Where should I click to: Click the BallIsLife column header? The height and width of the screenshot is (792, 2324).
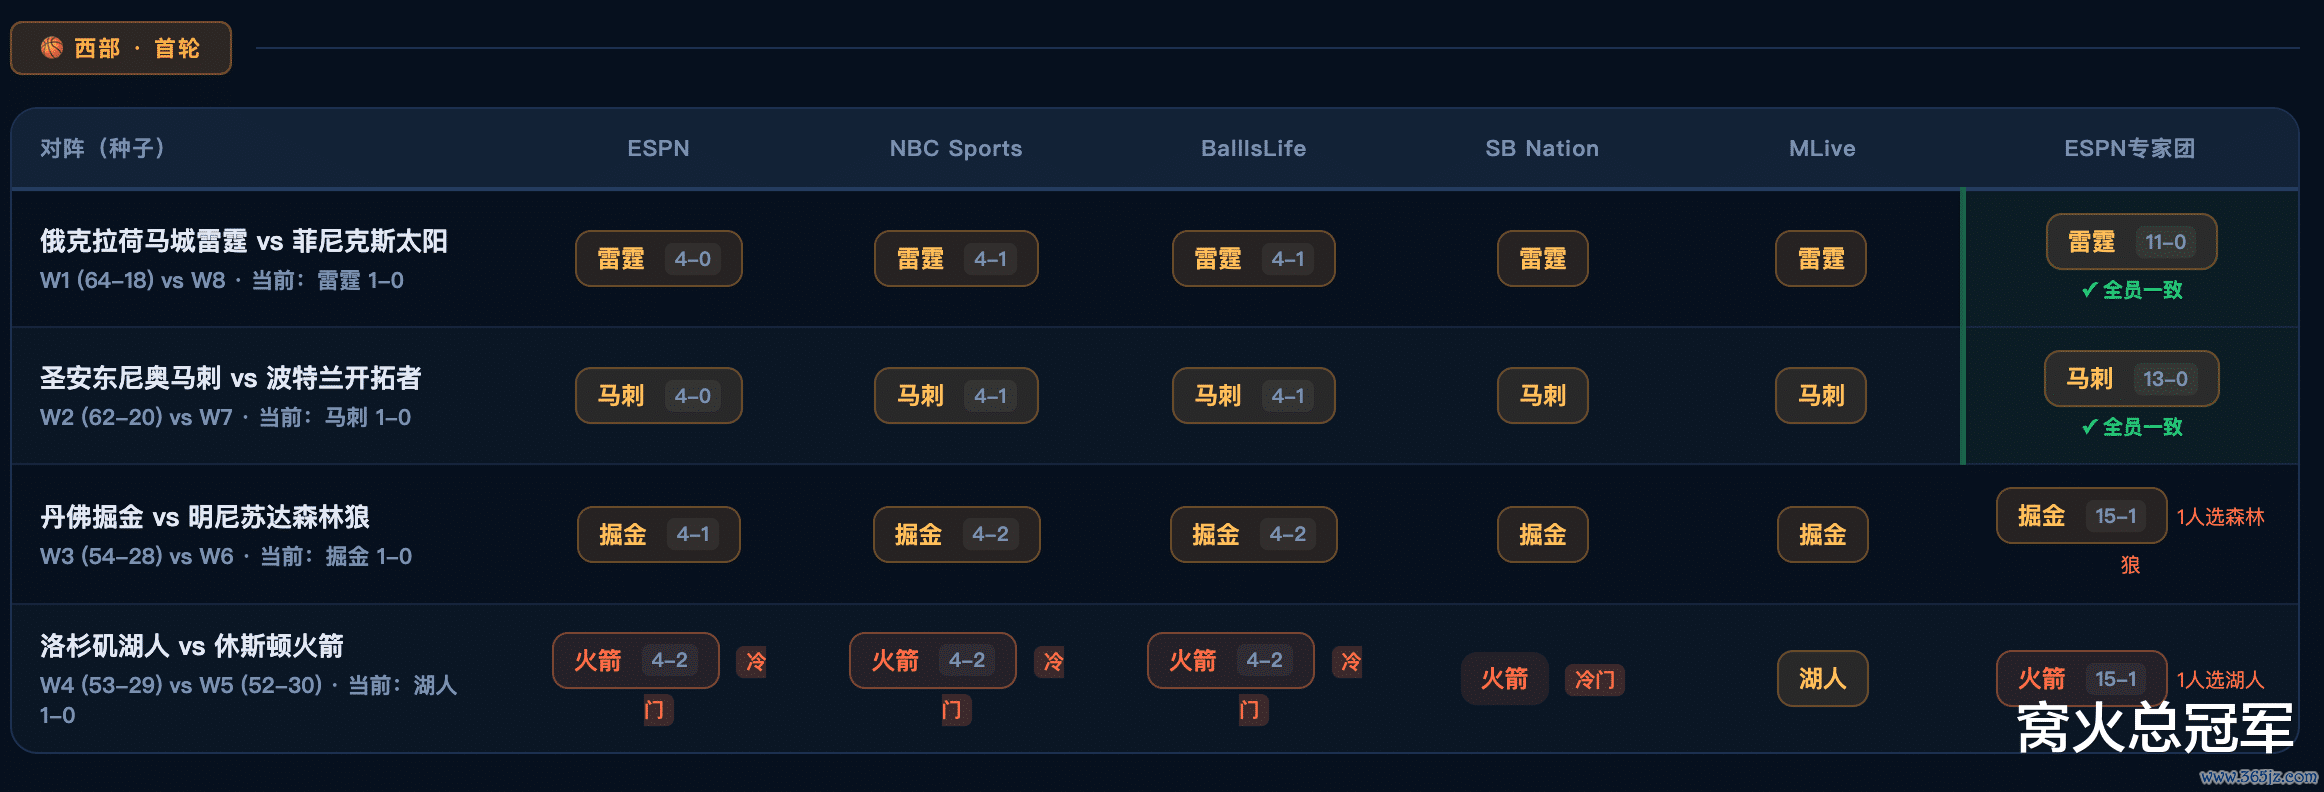coord(1253,149)
